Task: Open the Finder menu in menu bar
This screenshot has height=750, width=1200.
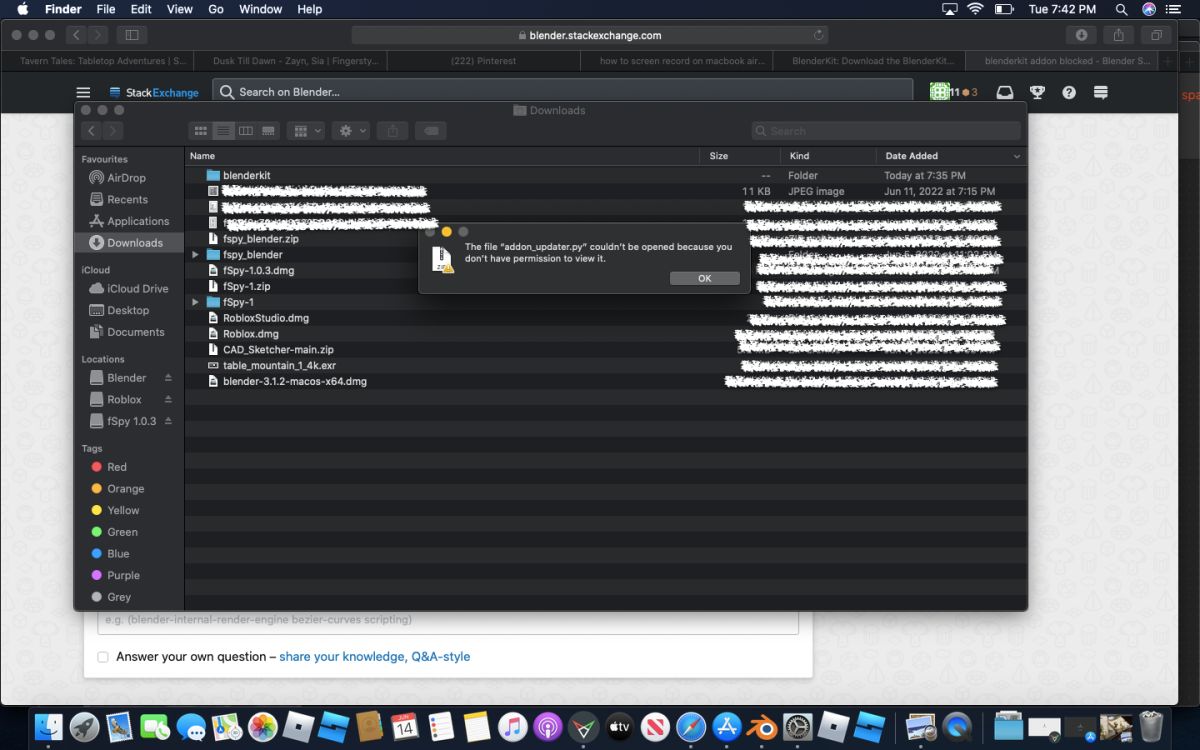Action: point(64,9)
